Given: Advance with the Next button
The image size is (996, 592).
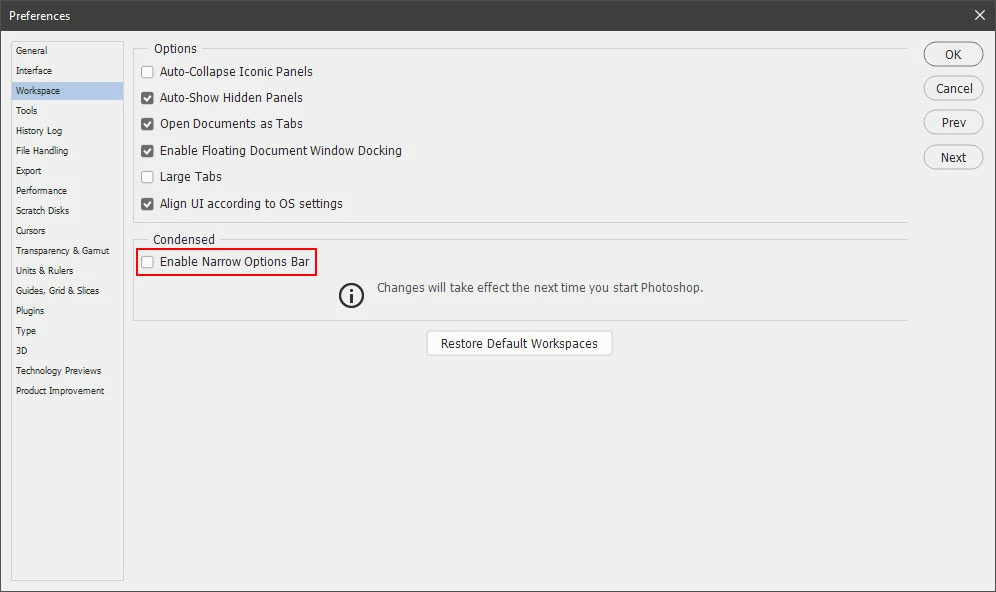Looking at the screenshot, I should coord(953,158).
